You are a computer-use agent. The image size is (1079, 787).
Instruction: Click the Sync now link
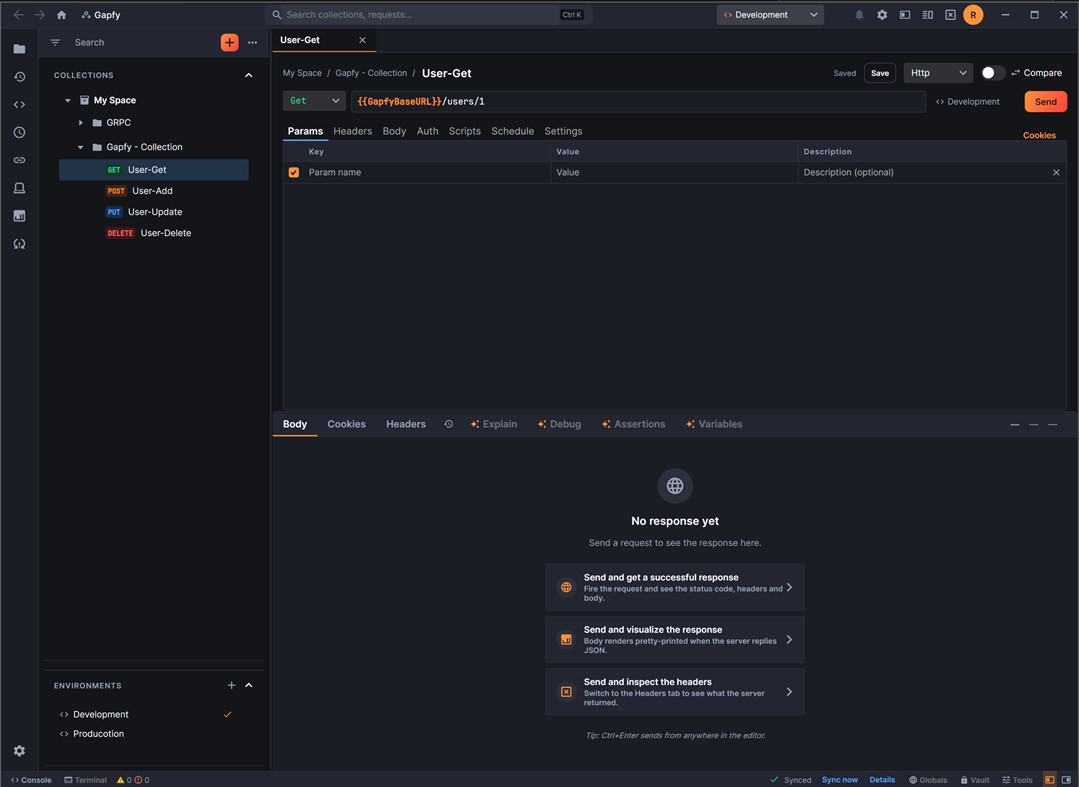coord(840,780)
